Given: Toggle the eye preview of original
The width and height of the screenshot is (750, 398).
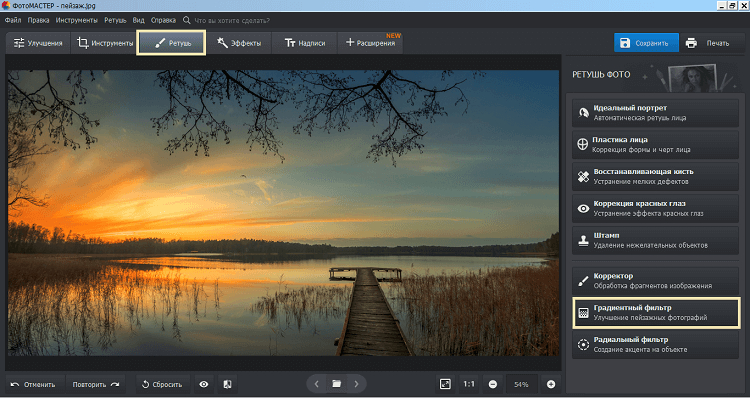Looking at the screenshot, I should point(204,384).
